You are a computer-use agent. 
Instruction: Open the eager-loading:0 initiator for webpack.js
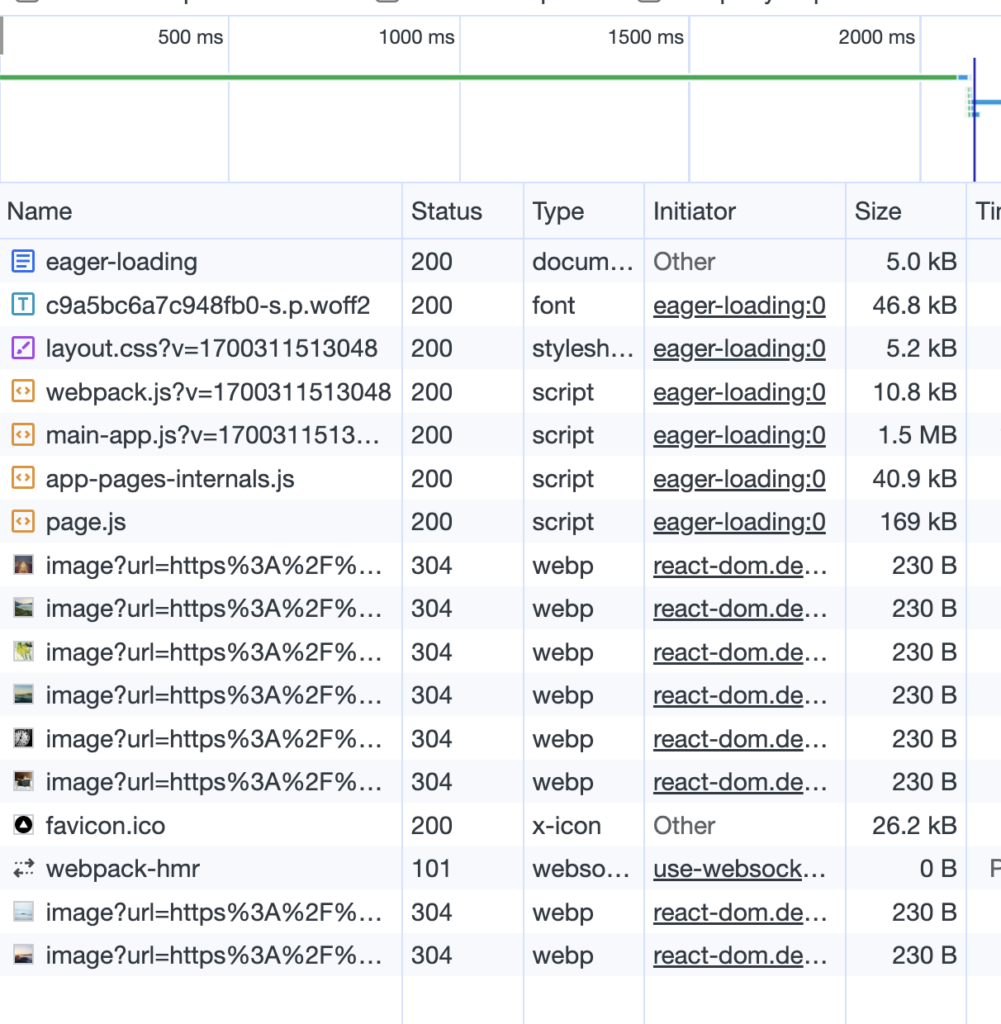tap(739, 392)
